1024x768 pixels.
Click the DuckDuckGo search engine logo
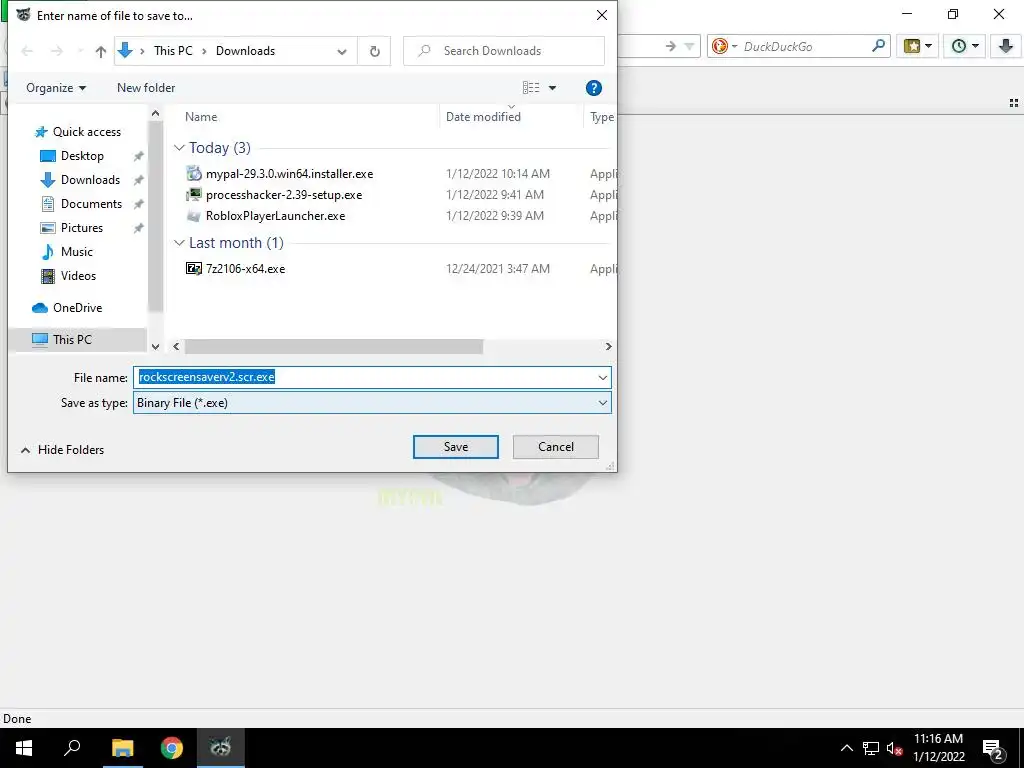[720, 46]
